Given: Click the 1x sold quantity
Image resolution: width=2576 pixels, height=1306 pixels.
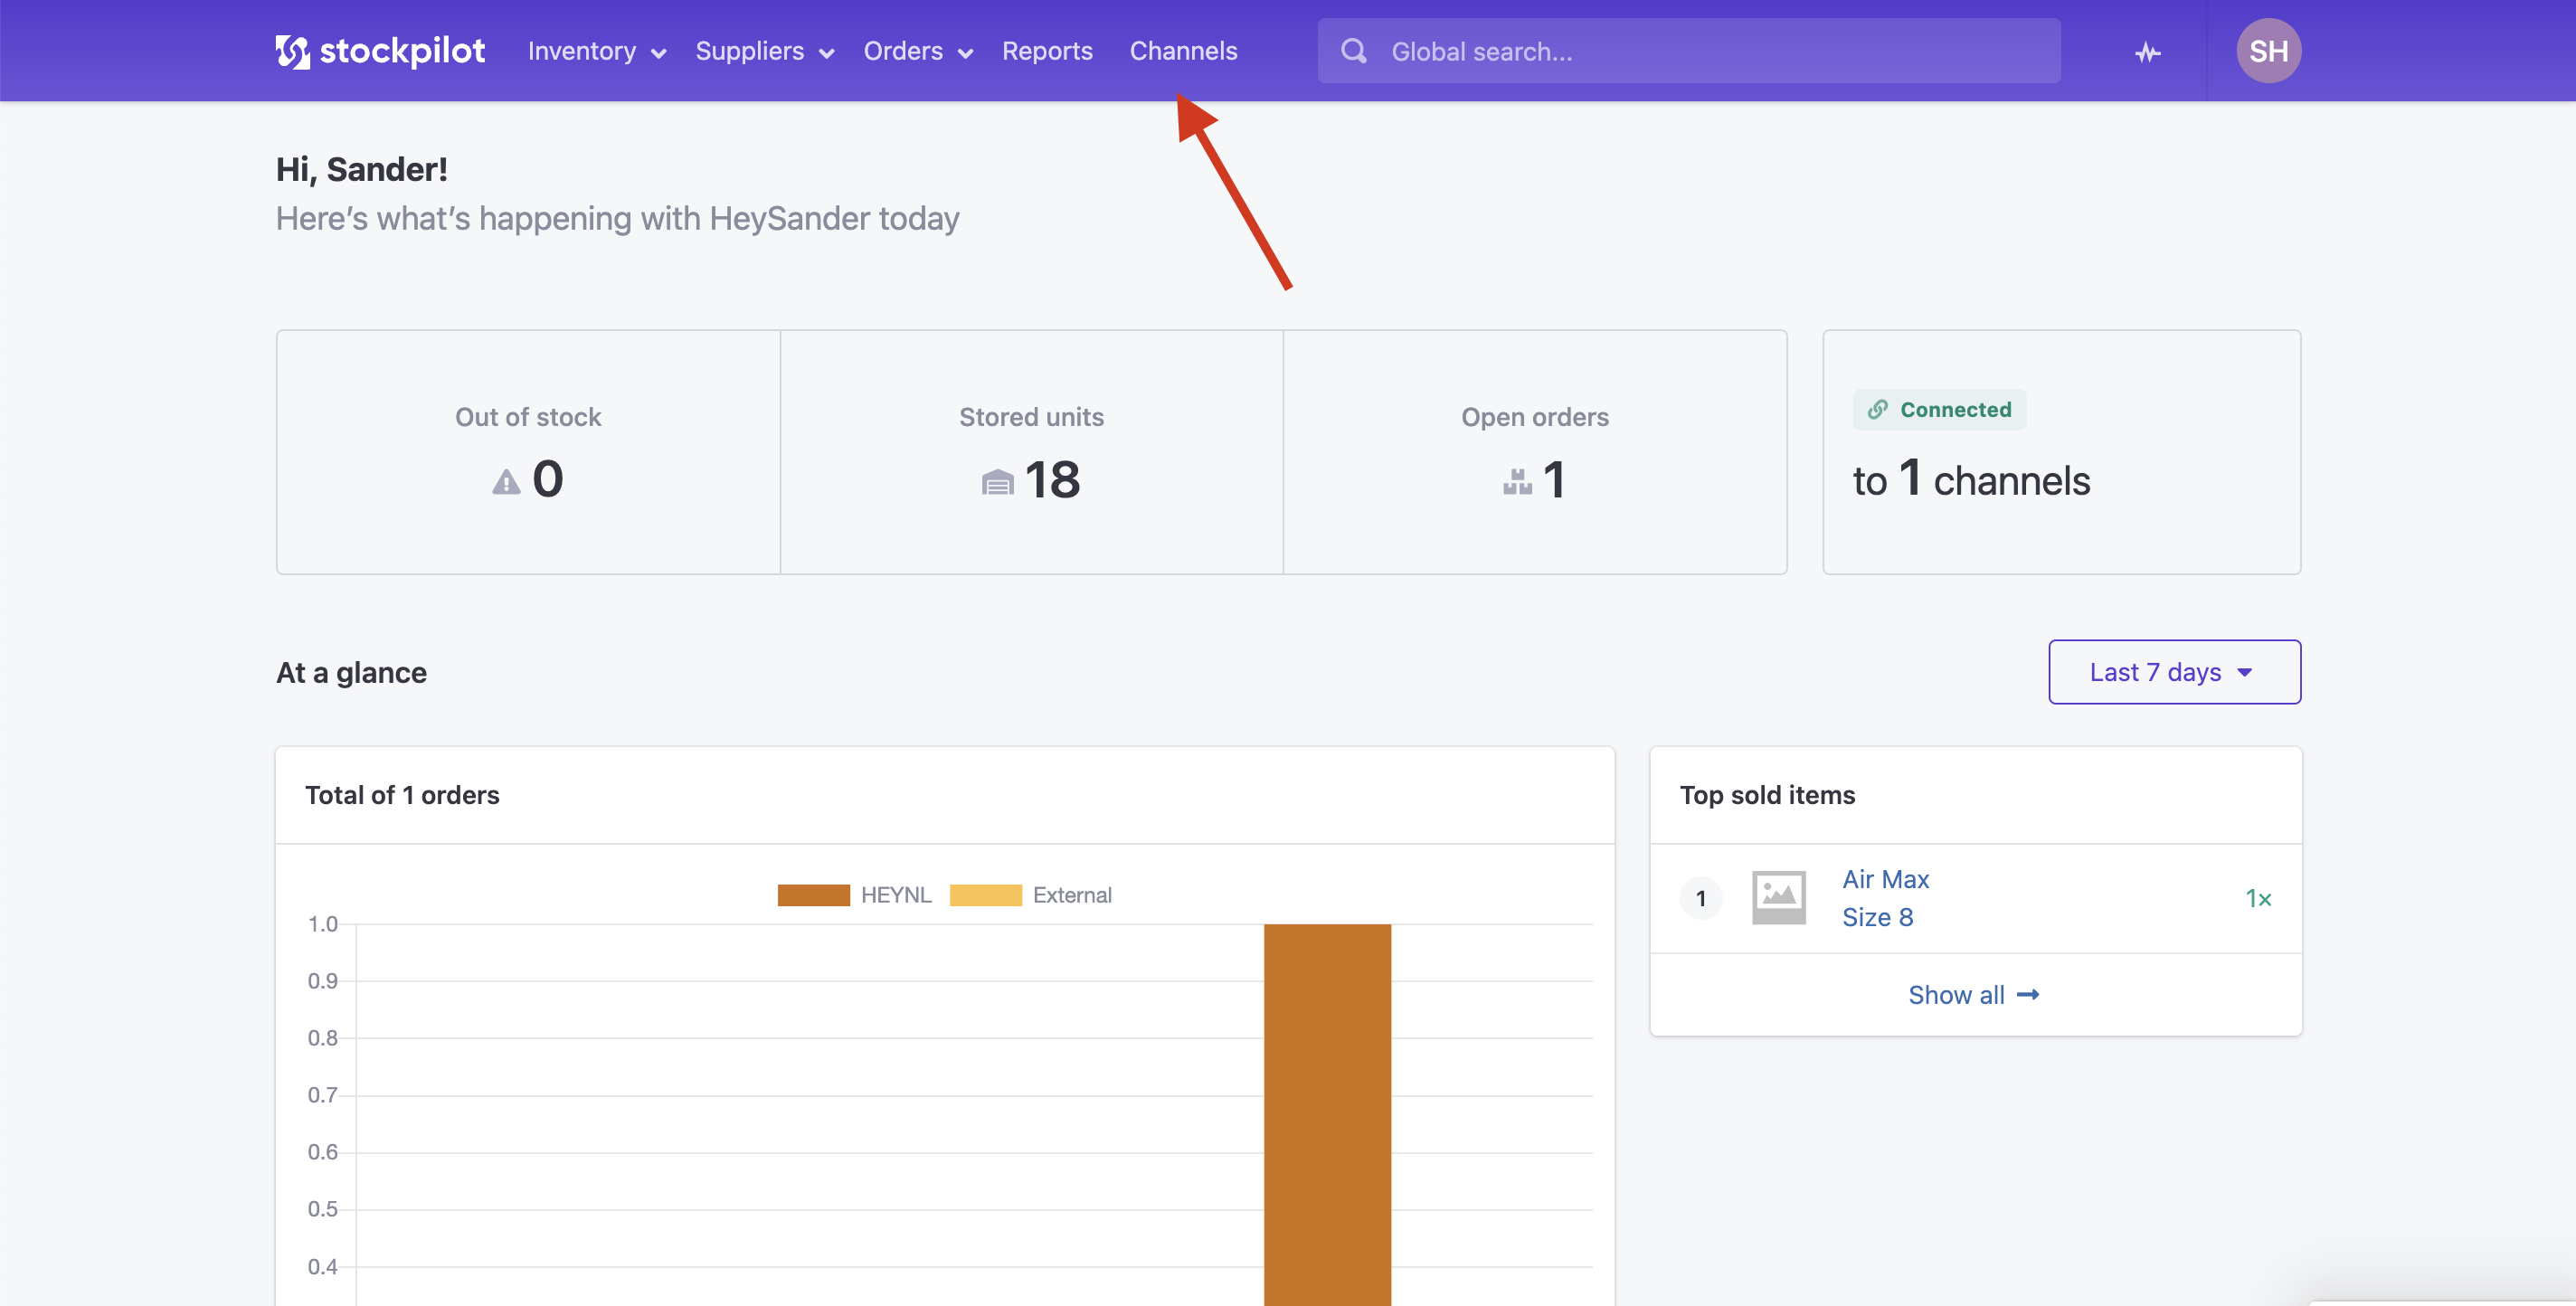Looking at the screenshot, I should pos(2258,898).
